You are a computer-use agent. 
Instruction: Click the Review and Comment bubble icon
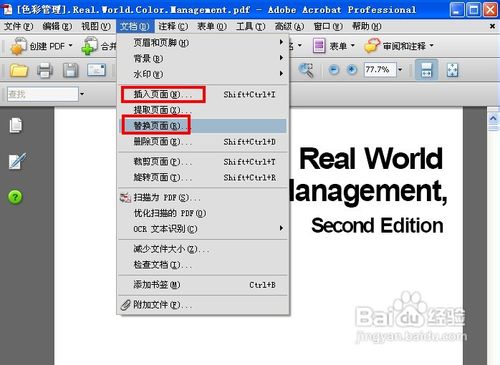pyautogui.click(x=372, y=45)
